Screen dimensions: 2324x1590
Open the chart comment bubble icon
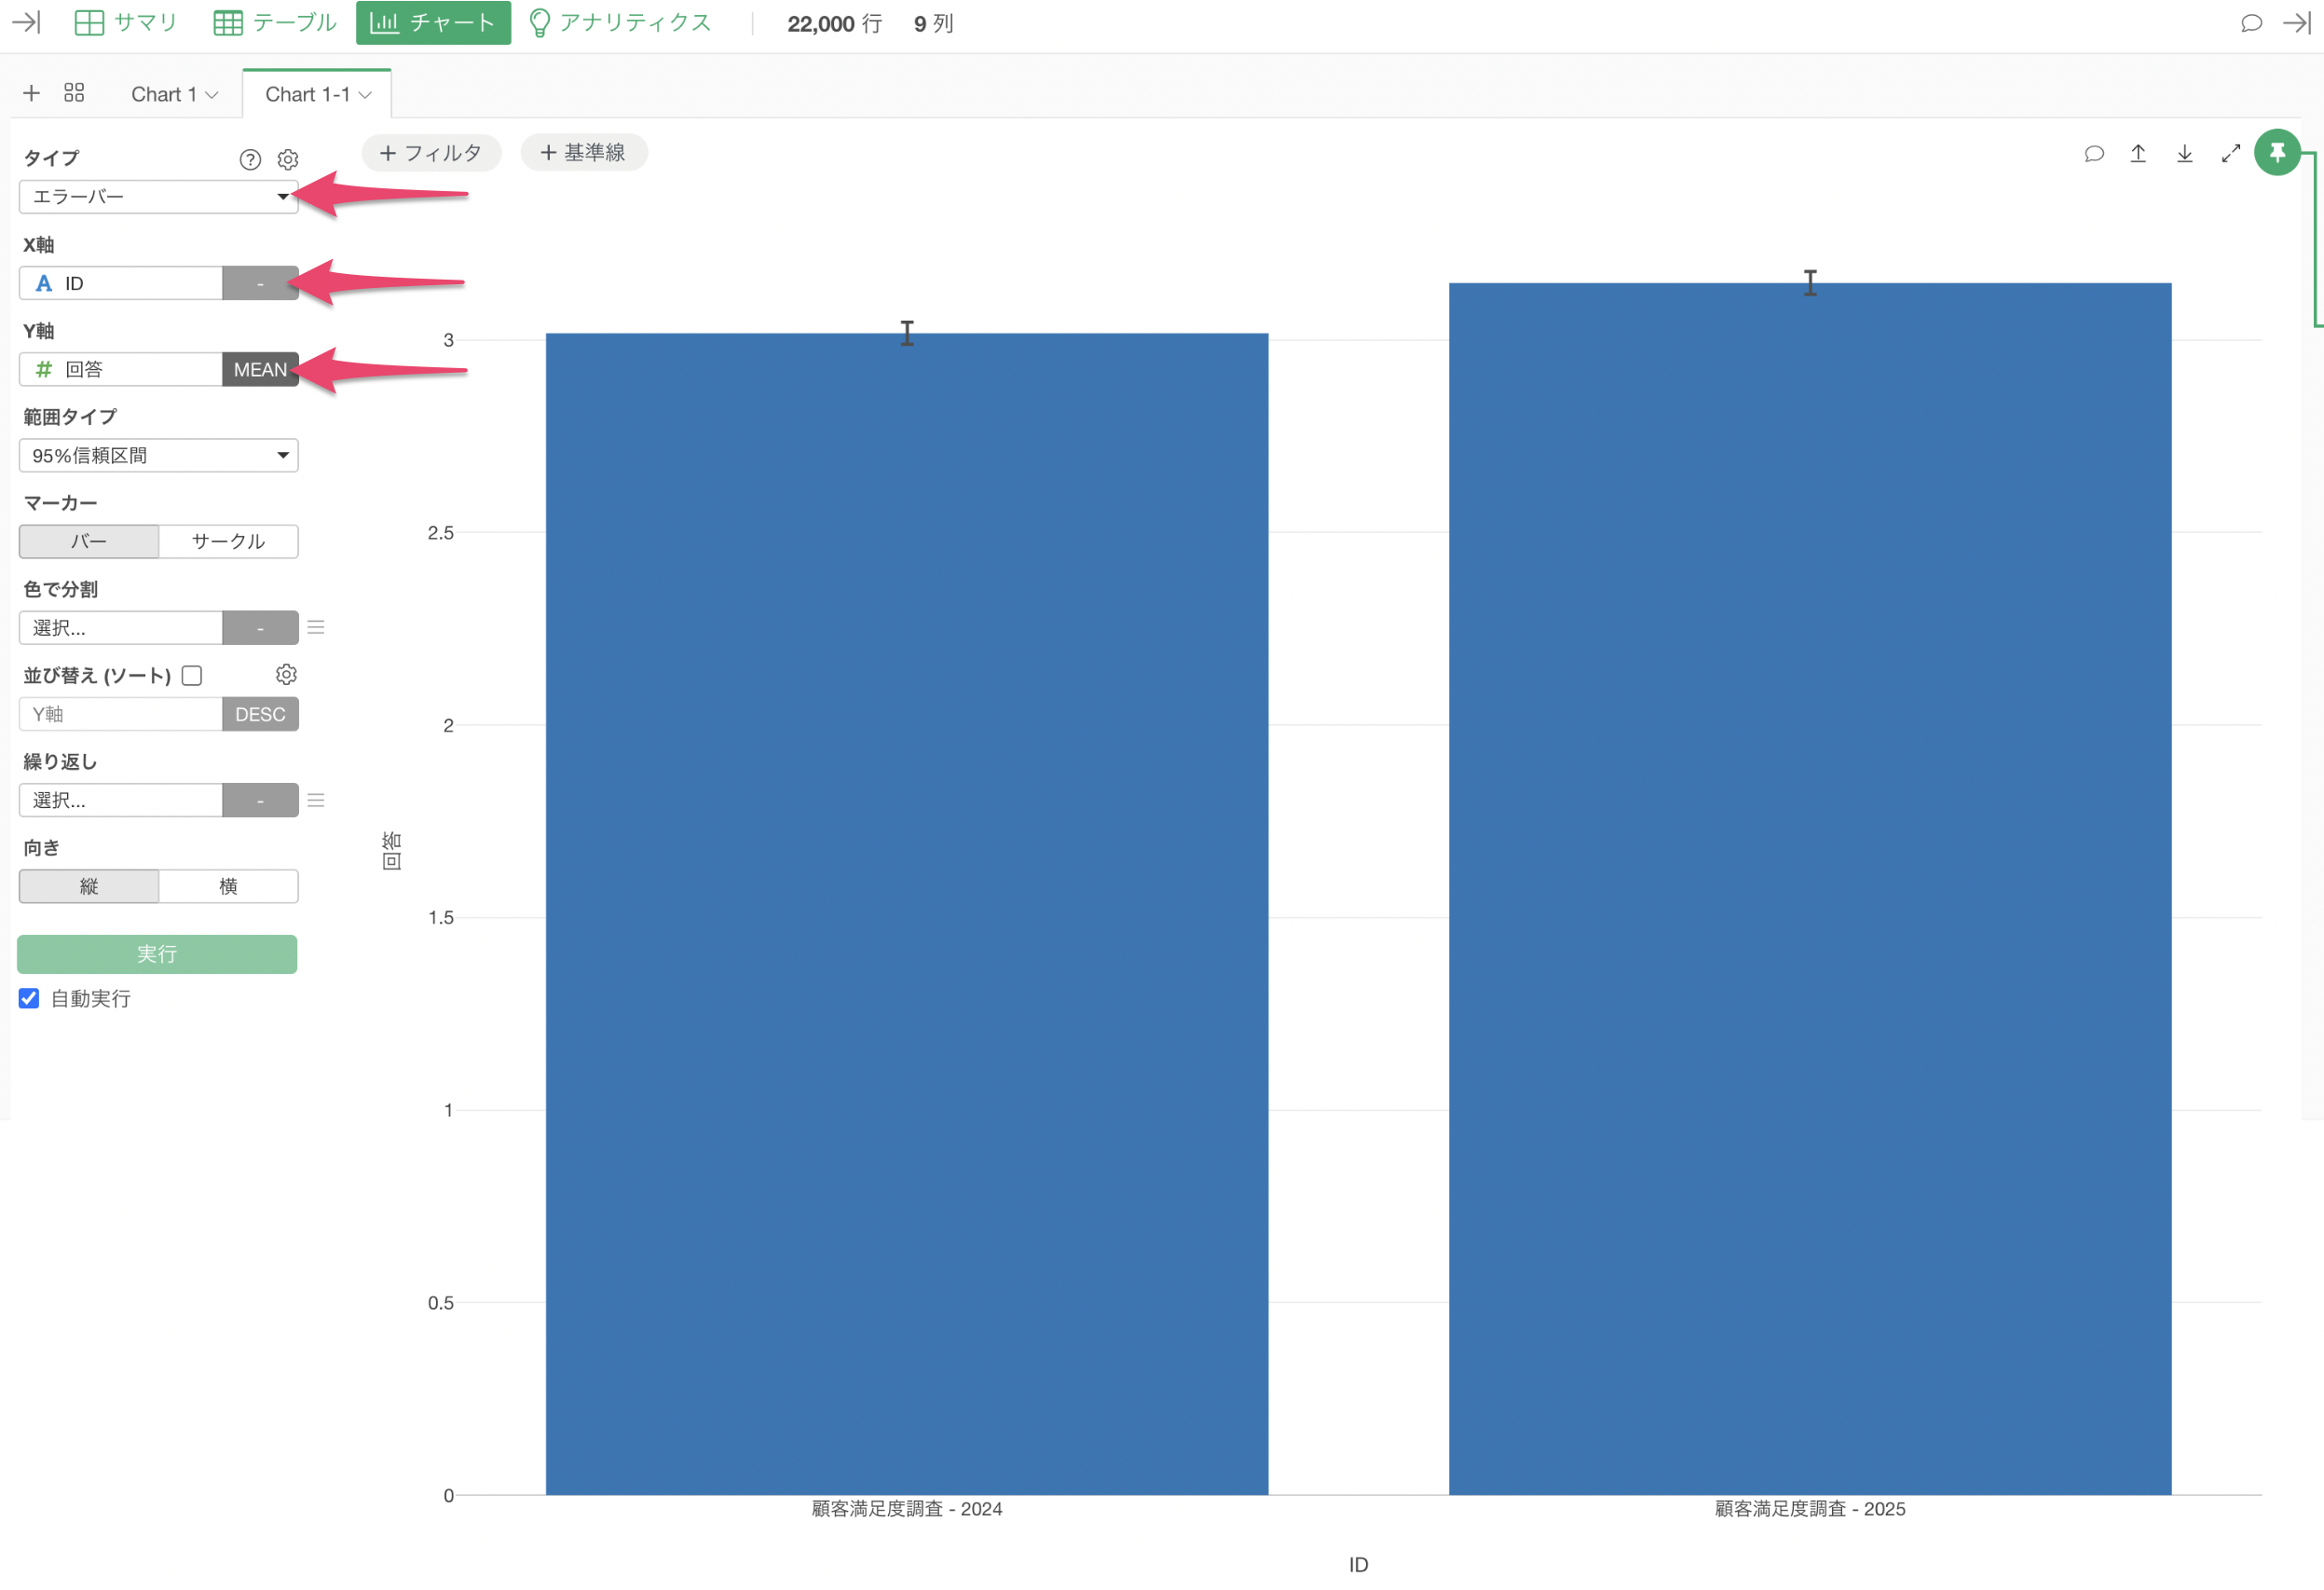2093,153
